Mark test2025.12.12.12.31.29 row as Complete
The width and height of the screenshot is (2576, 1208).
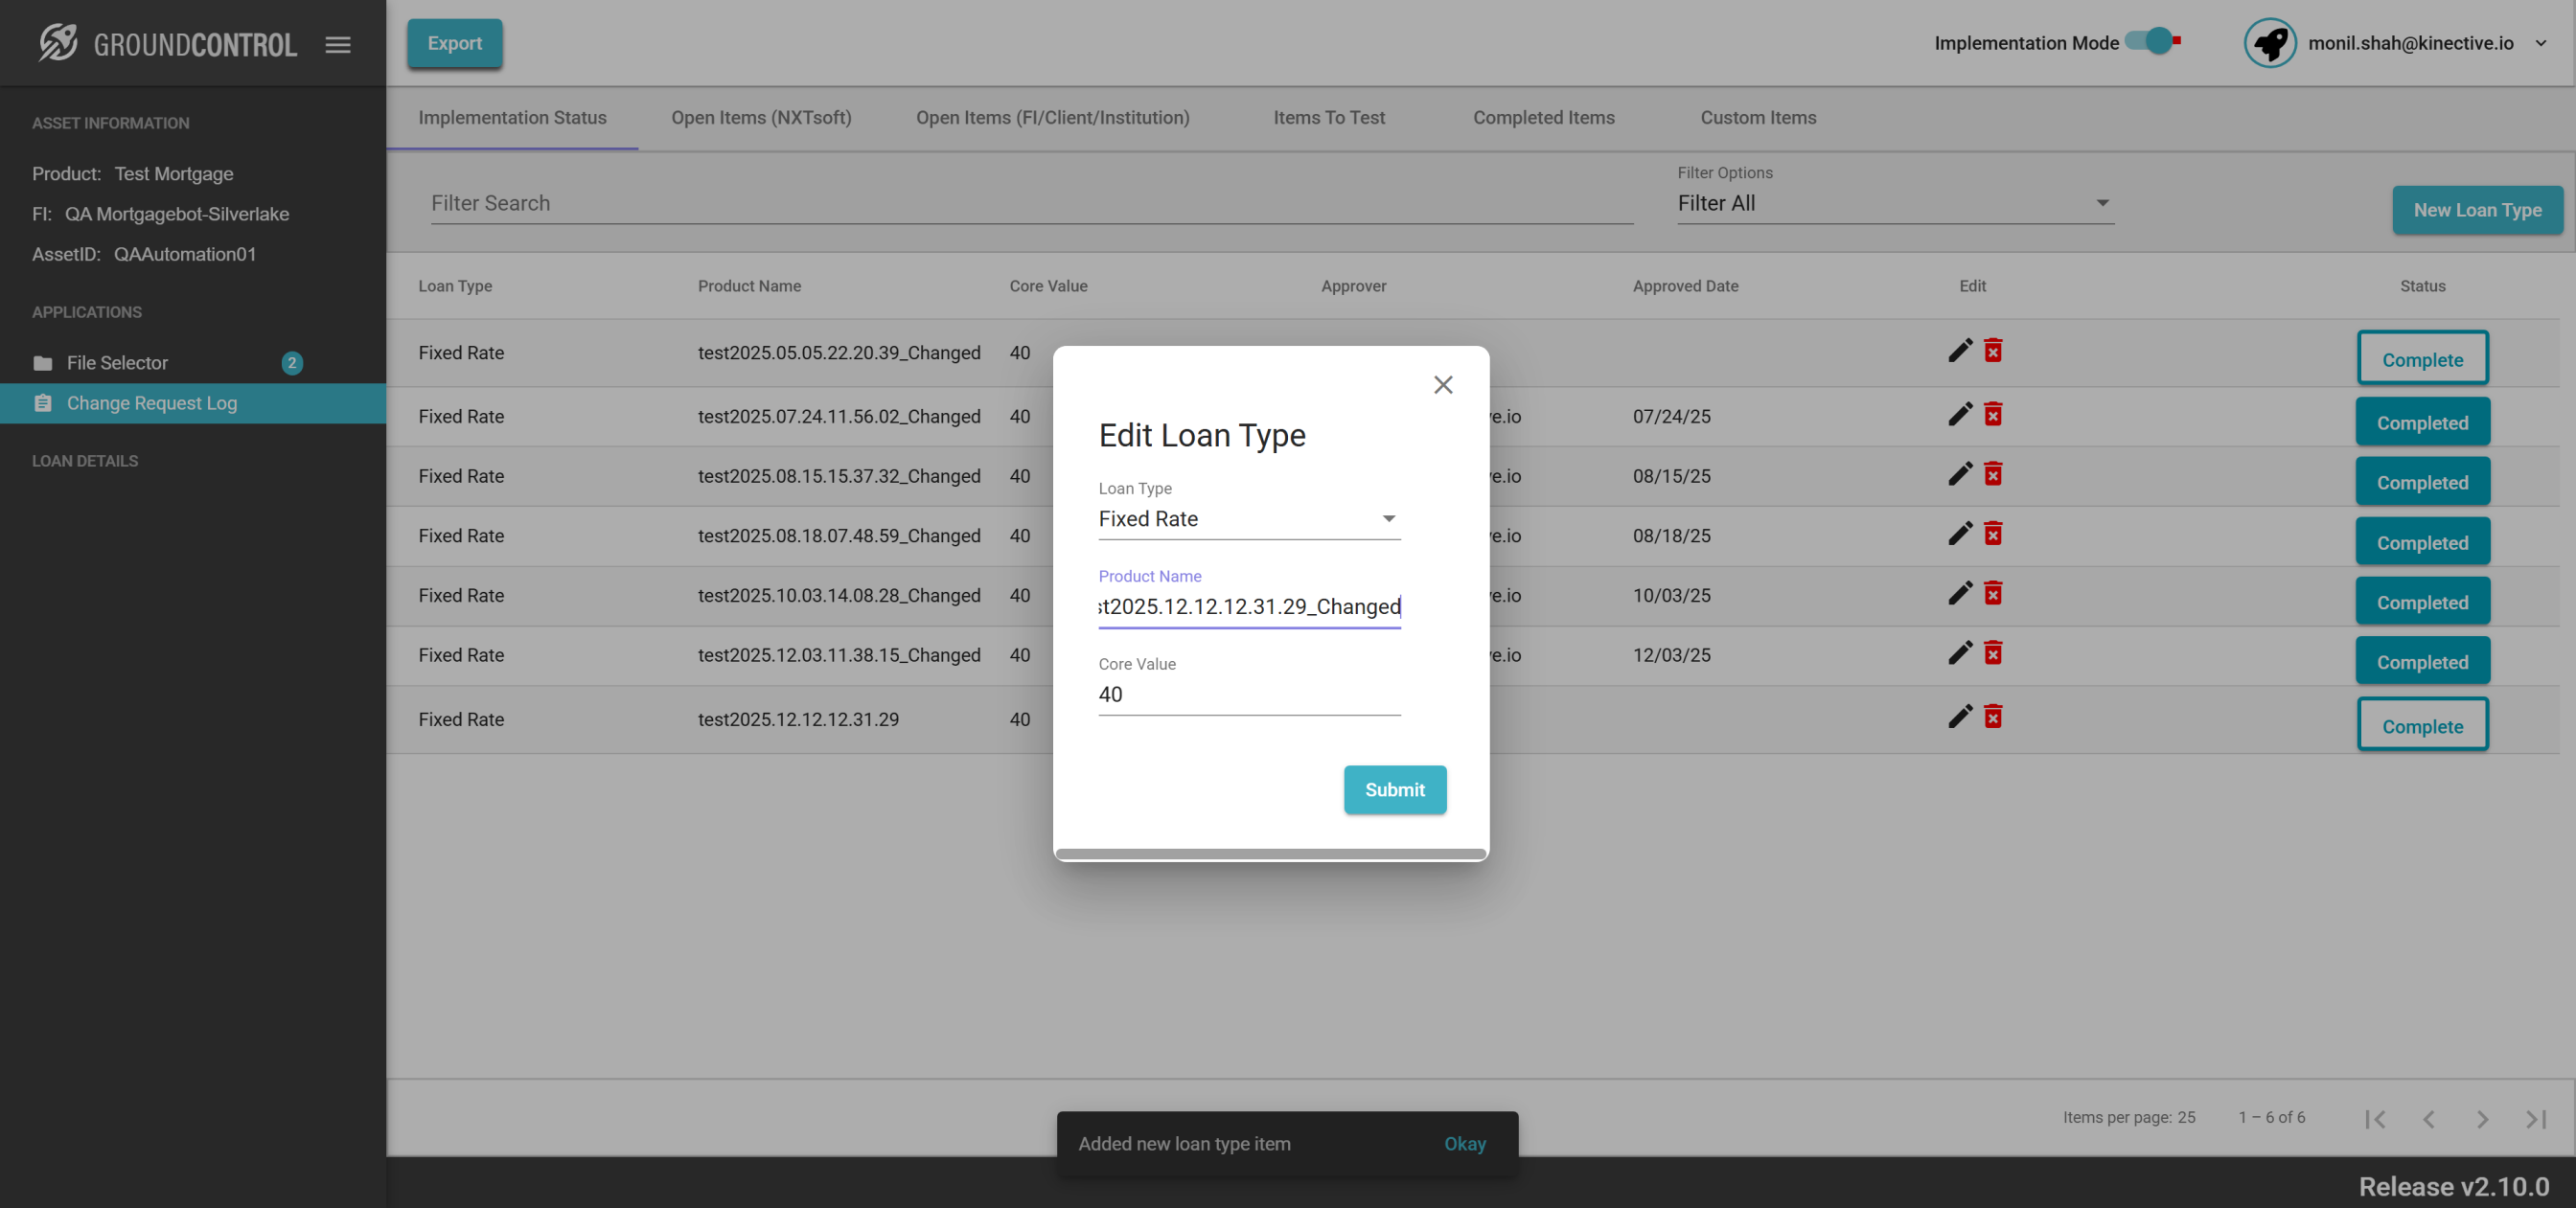(x=2421, y=726)
